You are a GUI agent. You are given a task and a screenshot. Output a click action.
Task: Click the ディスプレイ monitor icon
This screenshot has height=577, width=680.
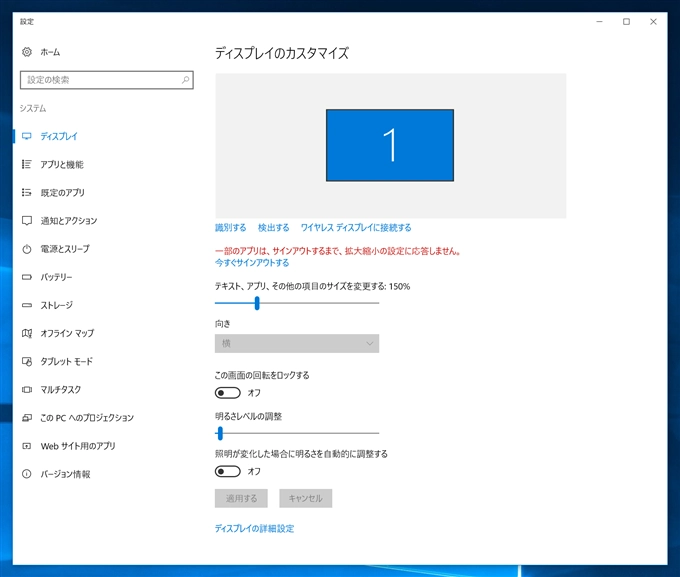tap(27, 136)
